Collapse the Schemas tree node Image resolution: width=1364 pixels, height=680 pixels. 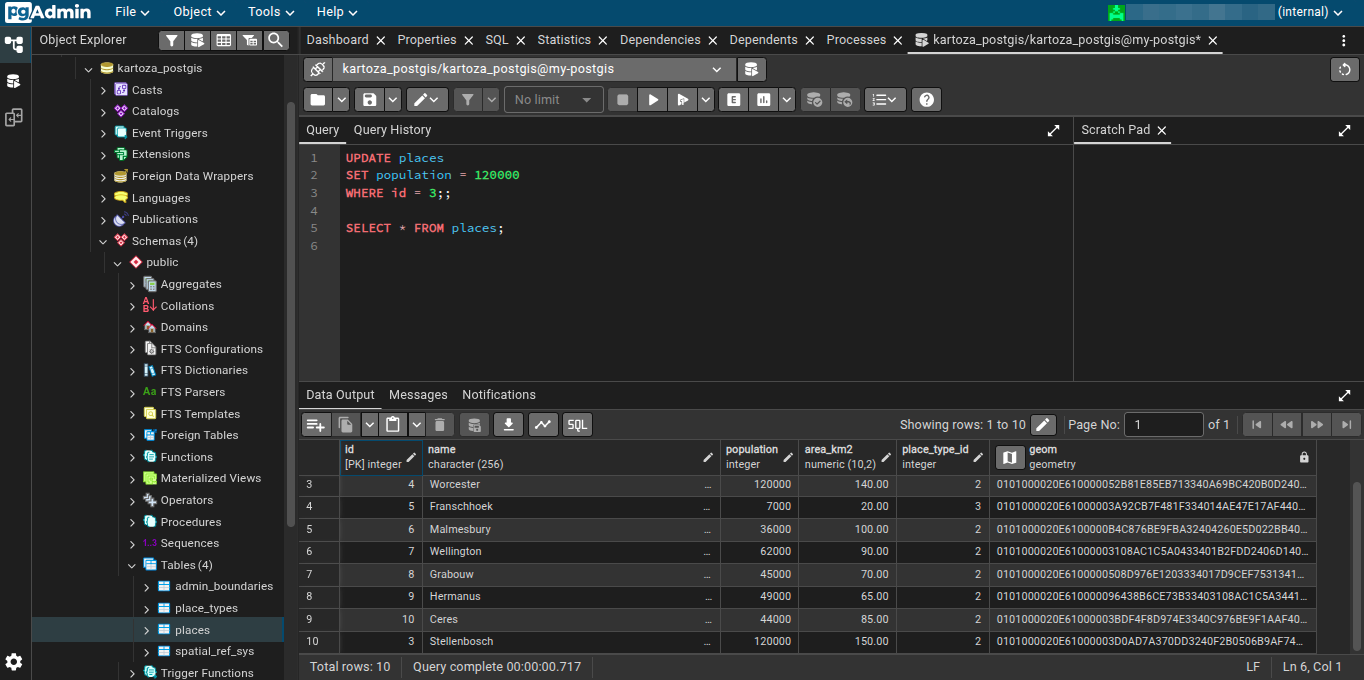point(103,241)
